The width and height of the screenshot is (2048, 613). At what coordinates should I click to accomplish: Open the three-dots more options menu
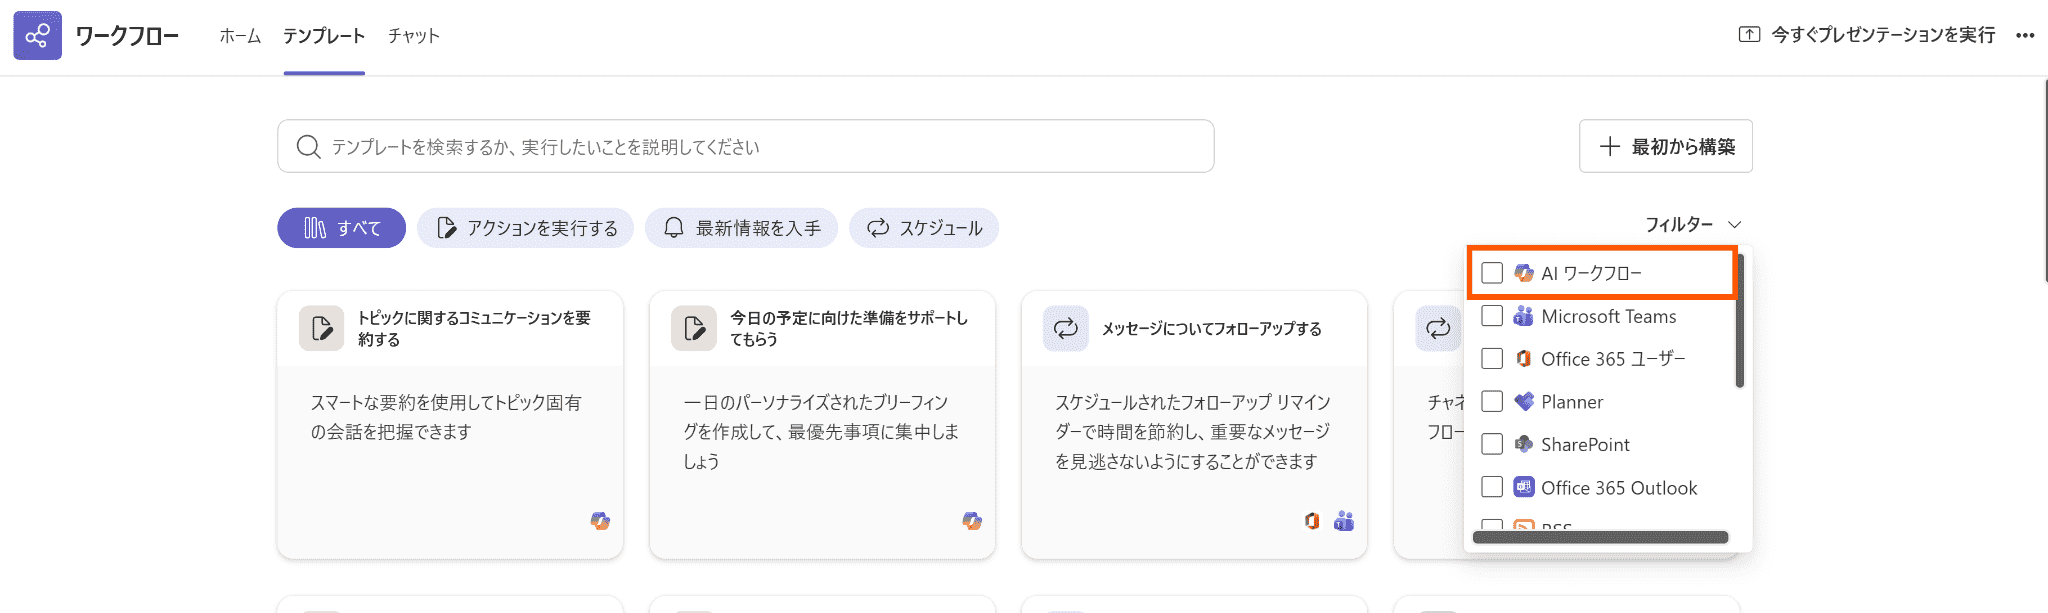2025,36
